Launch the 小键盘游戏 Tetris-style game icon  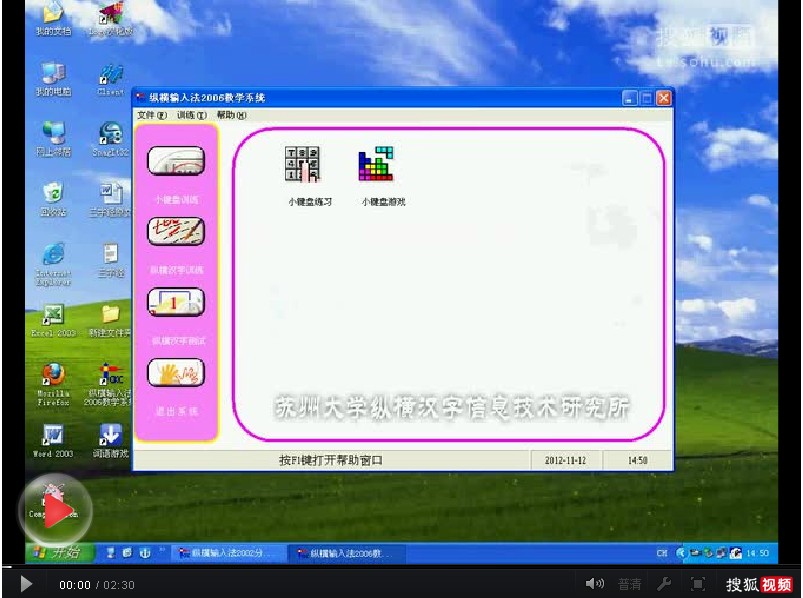click(x=376, y=164)
